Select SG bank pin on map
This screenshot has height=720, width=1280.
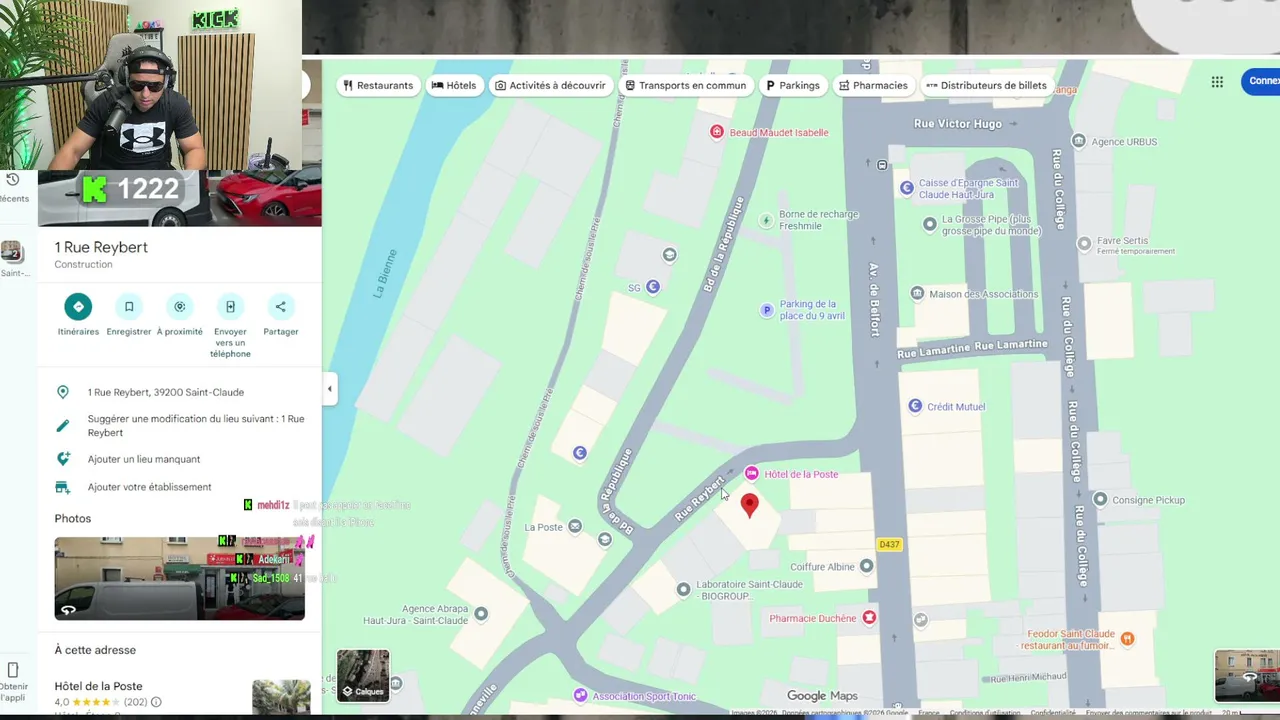[x=653, y=287]
